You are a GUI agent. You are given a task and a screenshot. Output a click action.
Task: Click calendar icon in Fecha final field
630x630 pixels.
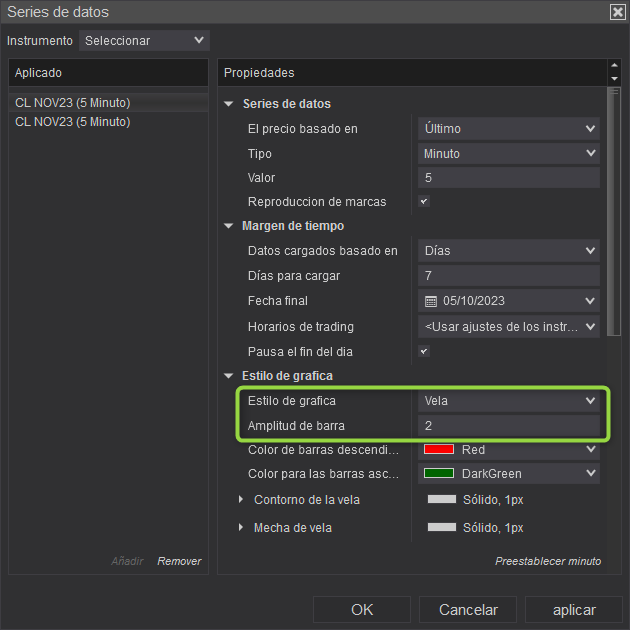(432, 301)
